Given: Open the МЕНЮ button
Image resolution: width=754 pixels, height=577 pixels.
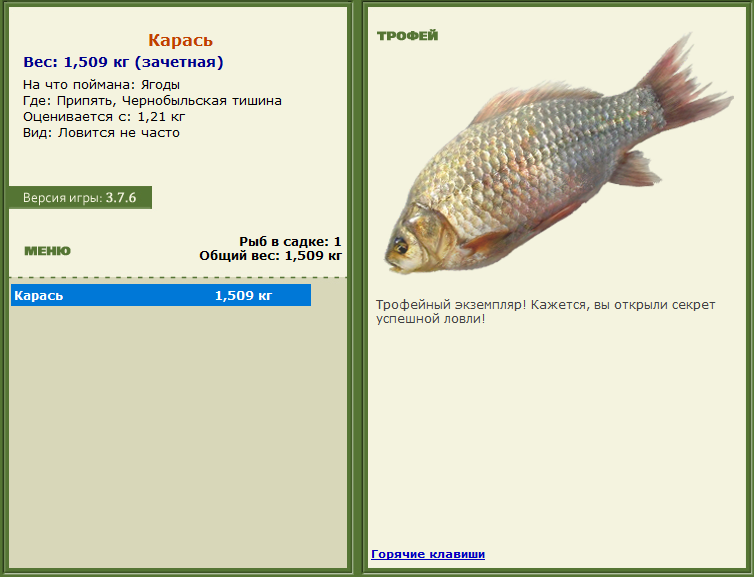Looking at the screenshot, I should pyautogui.click(x=47, y=251).
